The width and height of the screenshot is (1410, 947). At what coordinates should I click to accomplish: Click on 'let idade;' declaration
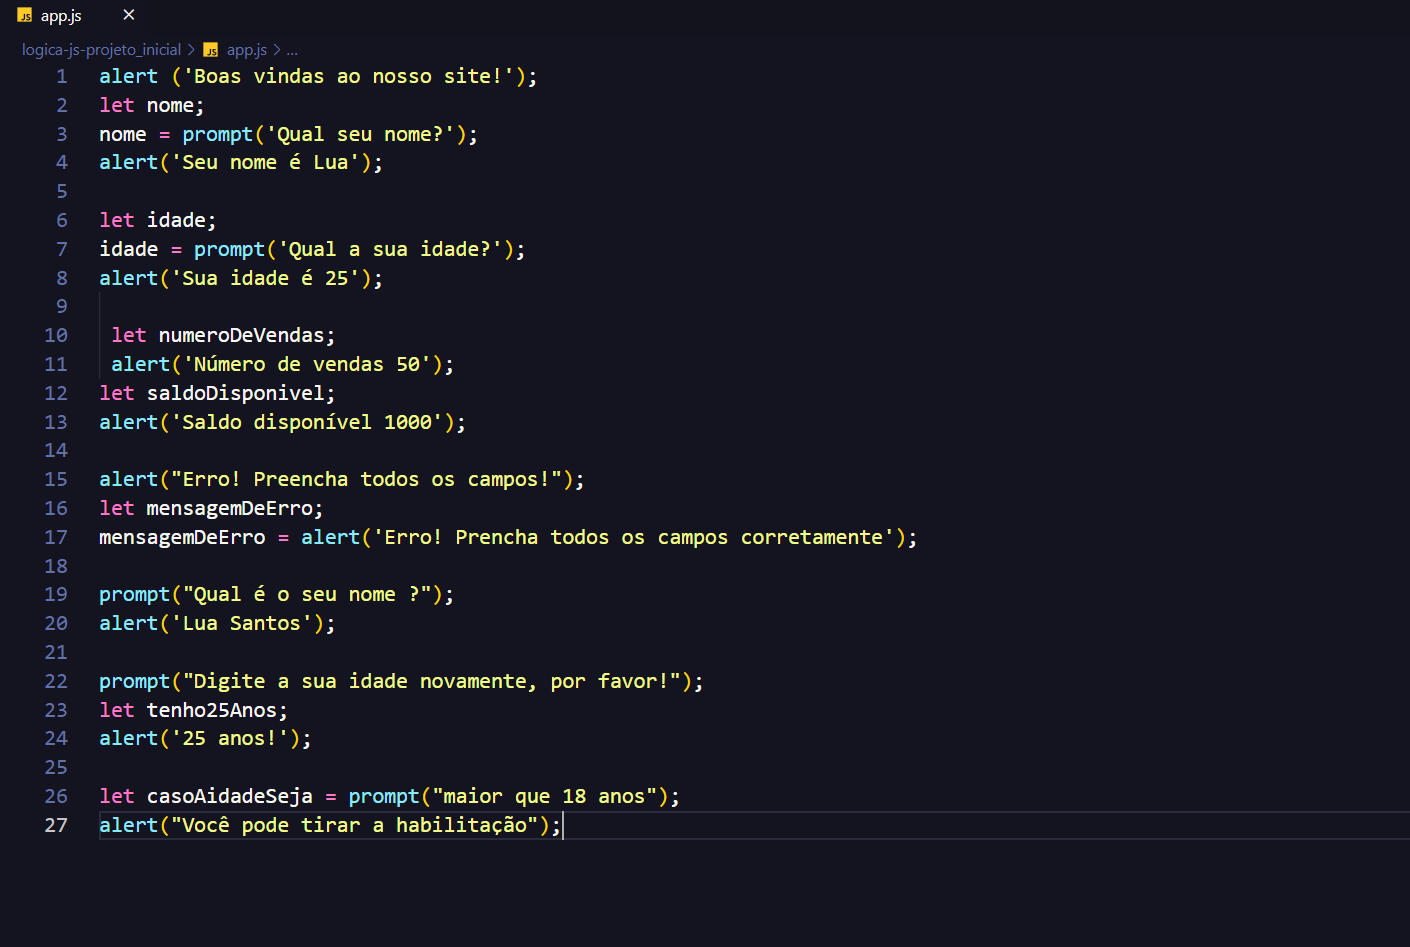pos(157,220)
